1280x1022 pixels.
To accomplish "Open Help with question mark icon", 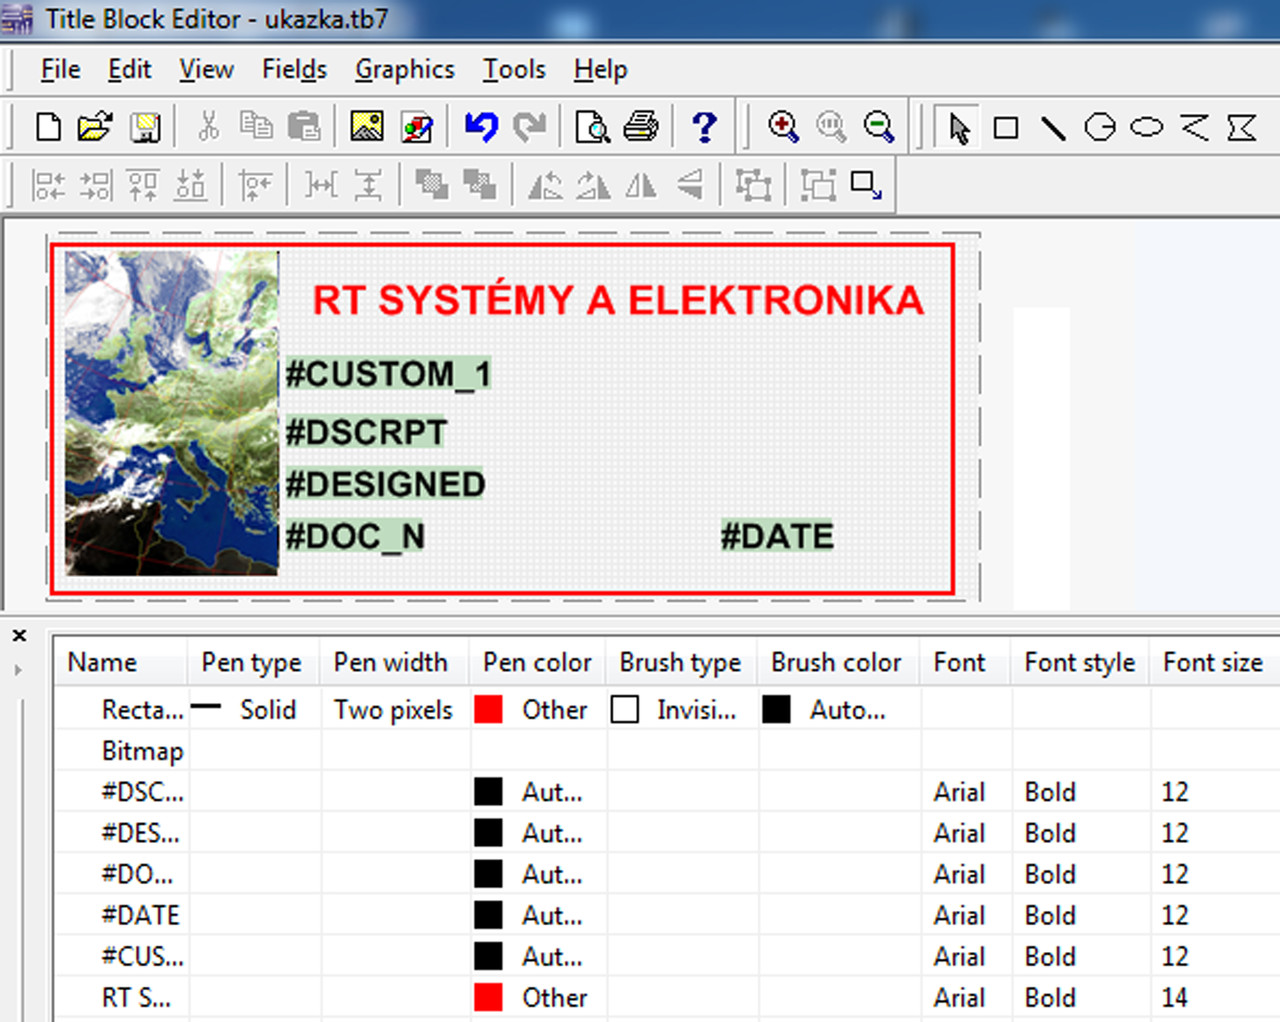I will click(705, 127).
